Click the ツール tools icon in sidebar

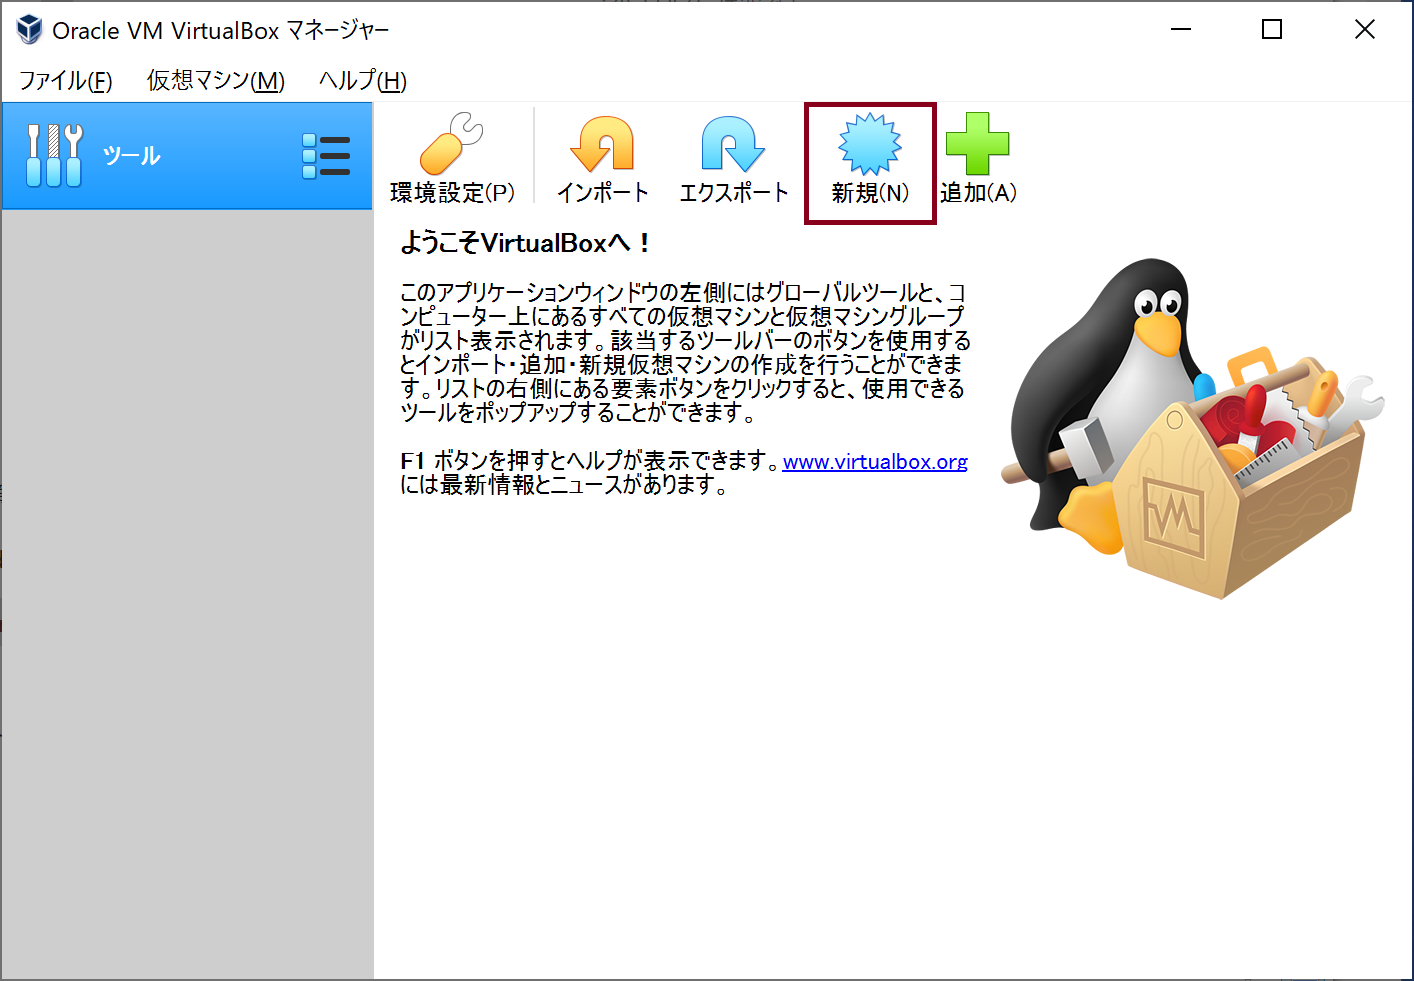tap(53, 154)
